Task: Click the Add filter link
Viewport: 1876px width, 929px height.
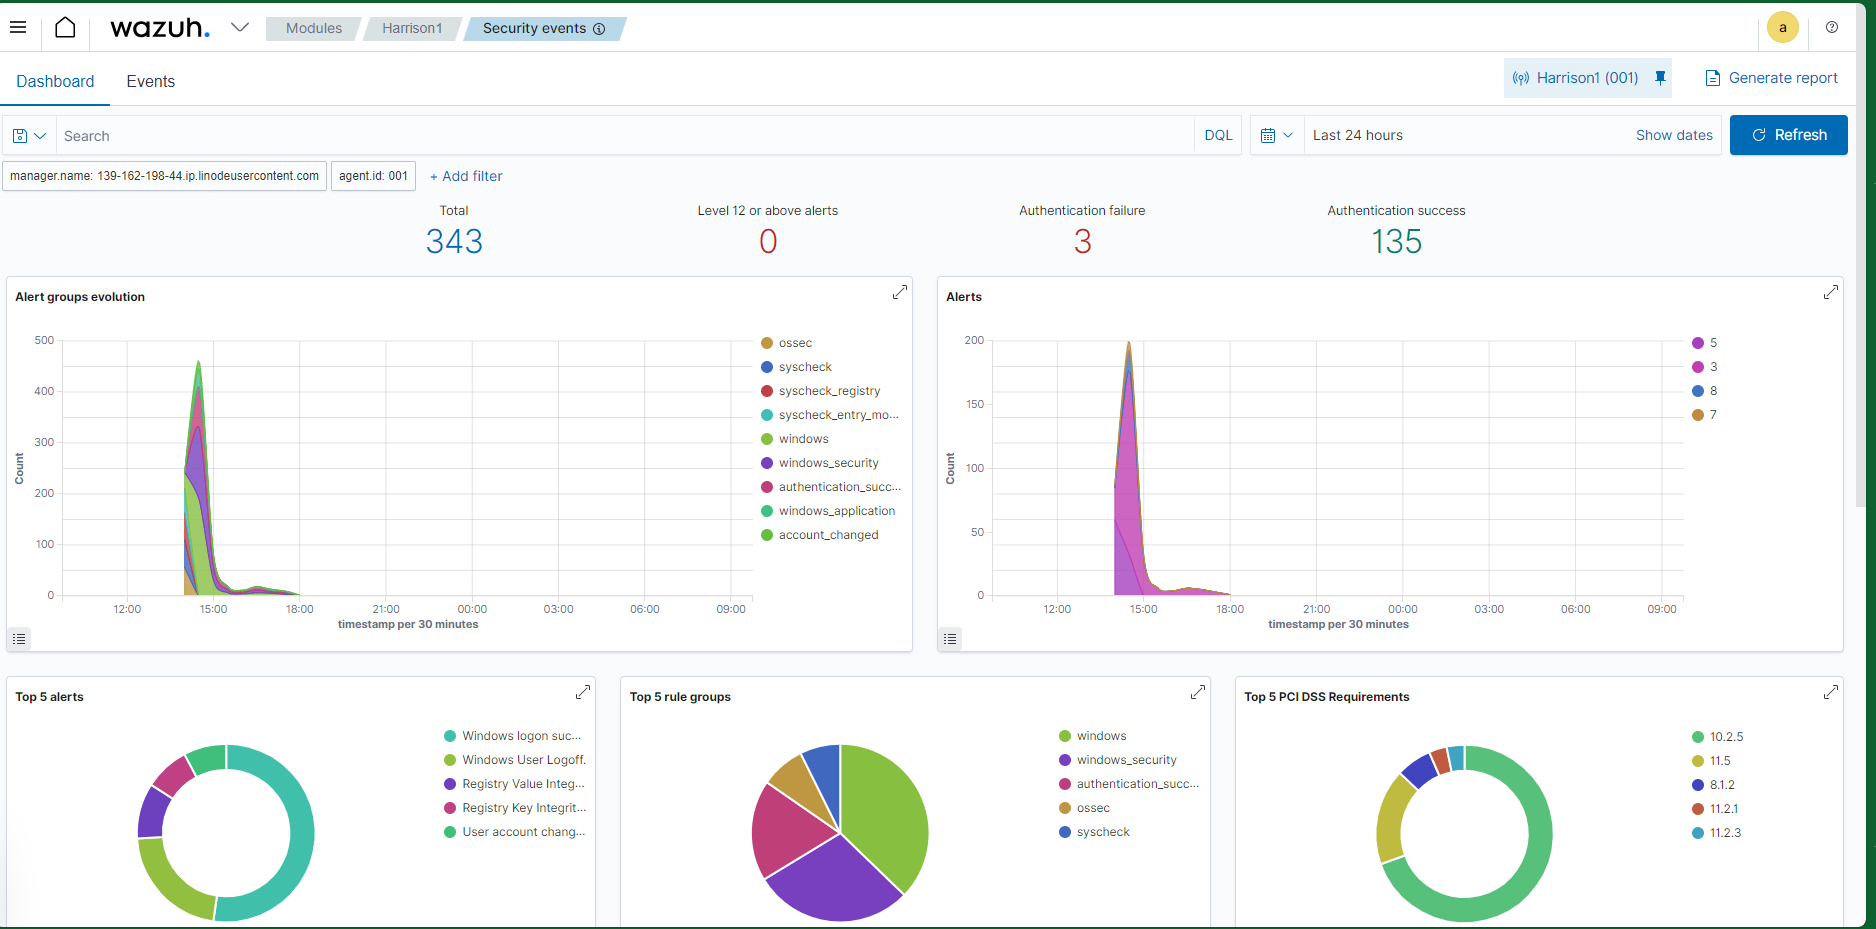Action: click(466, 176)
